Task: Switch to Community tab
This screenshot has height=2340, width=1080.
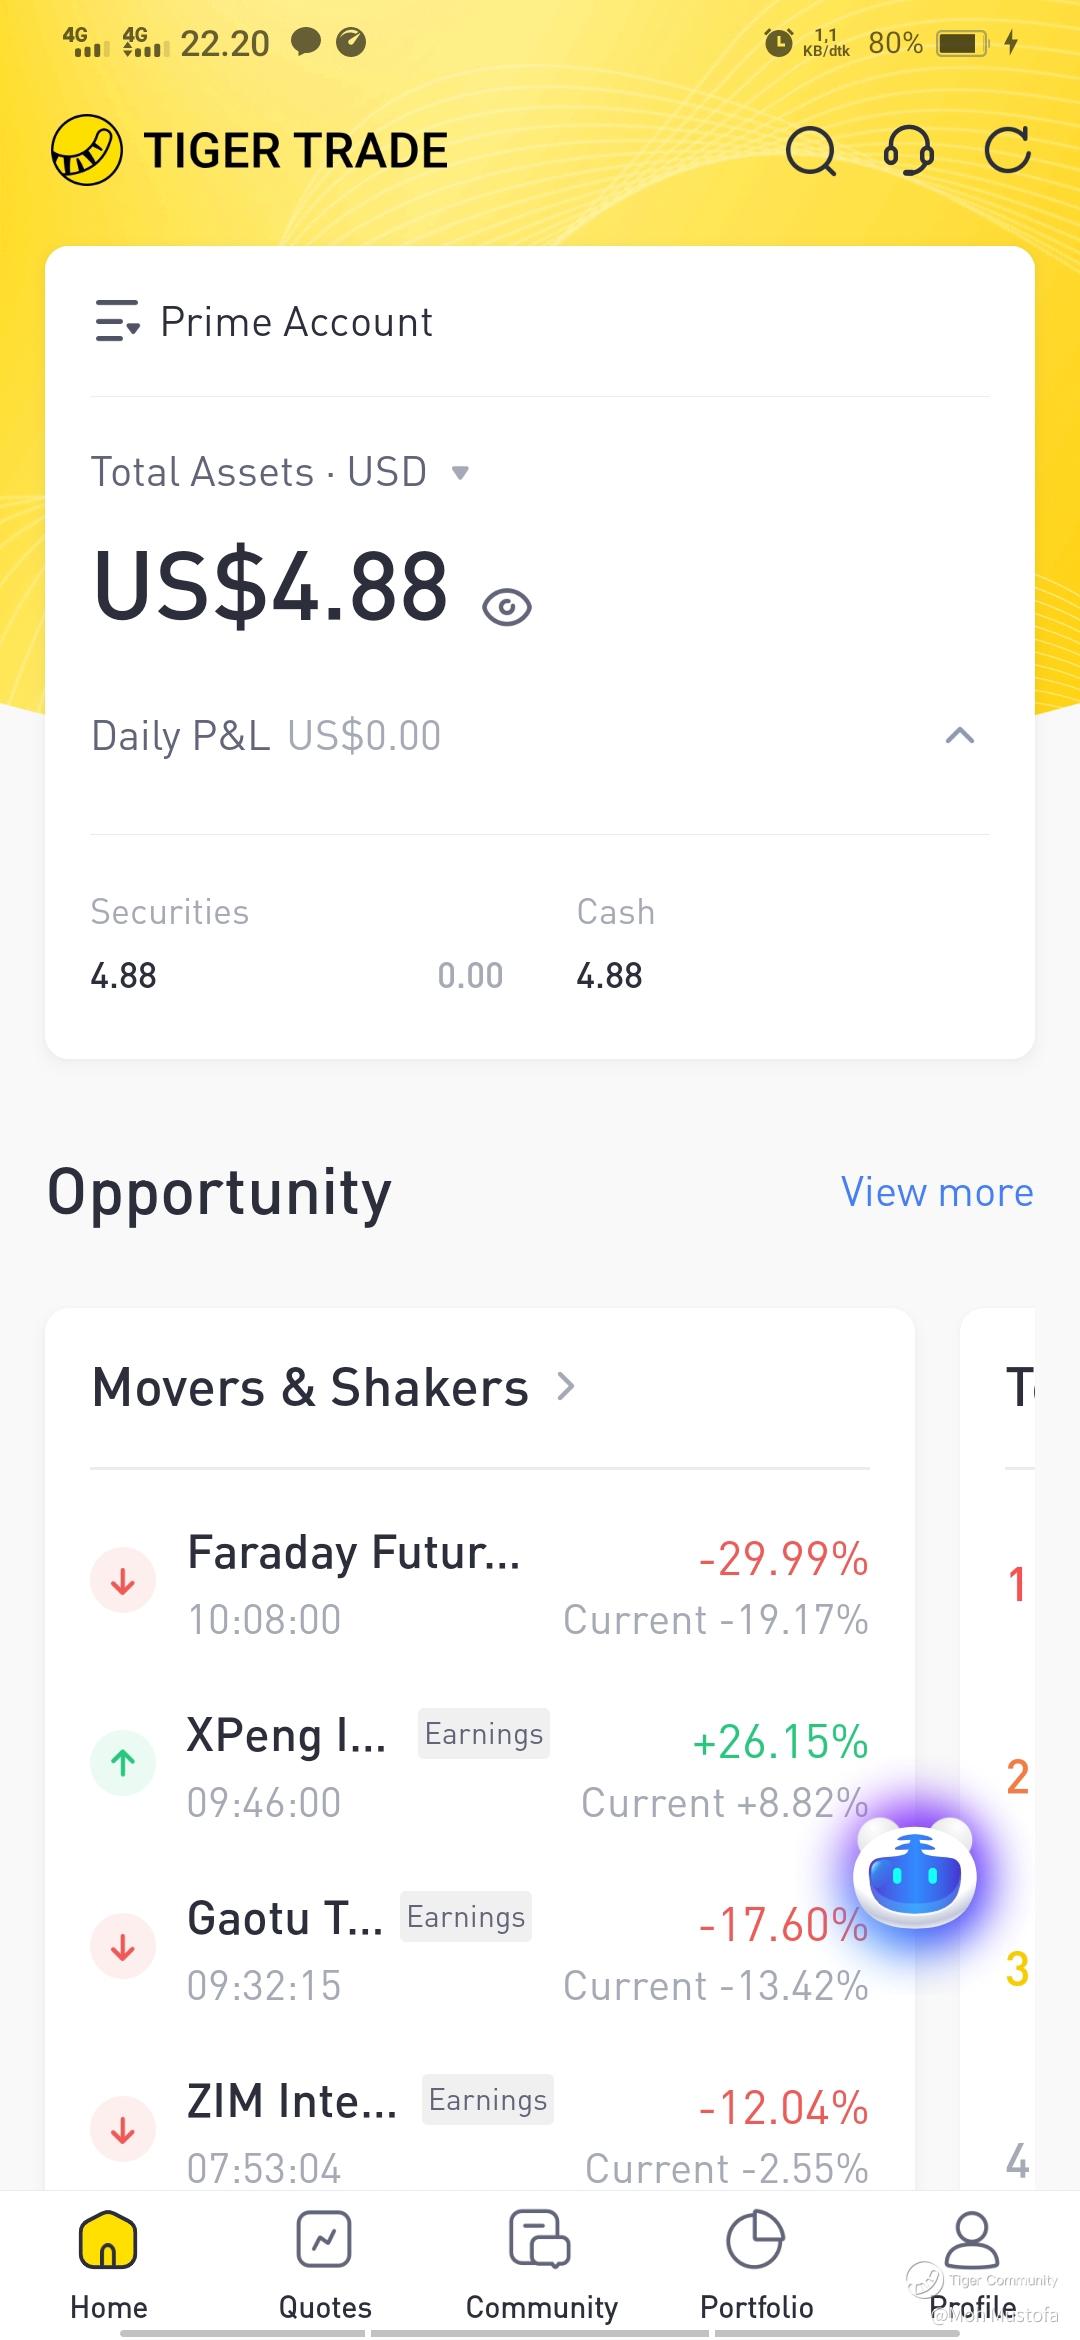Action: pyautogui.click(x=541, y=2265)
